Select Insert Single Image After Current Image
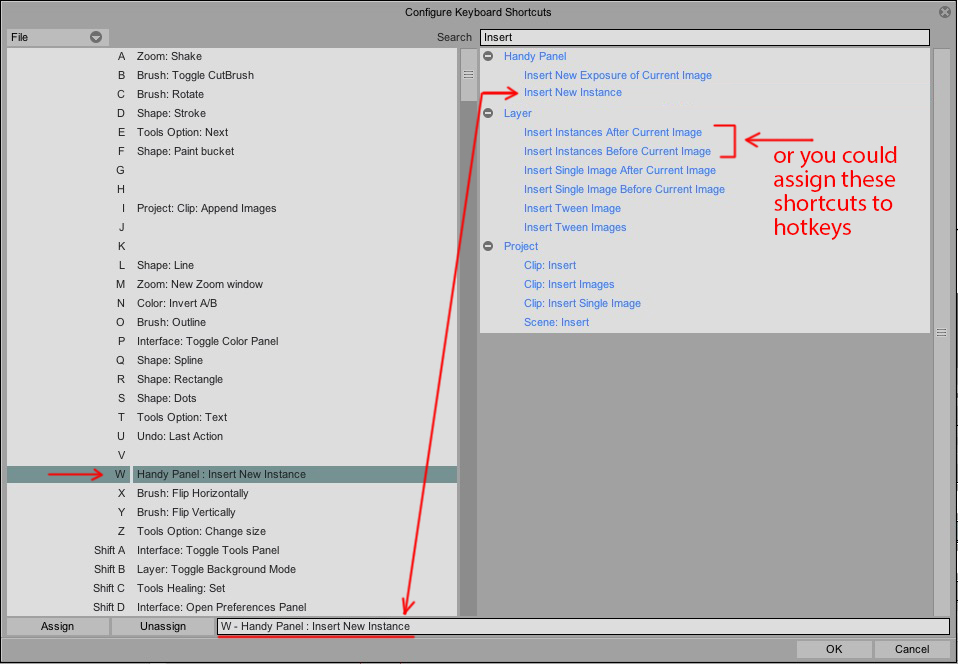The width and height of the screenshot is (958, 664). pyautogui.click(x=620, y=170)
